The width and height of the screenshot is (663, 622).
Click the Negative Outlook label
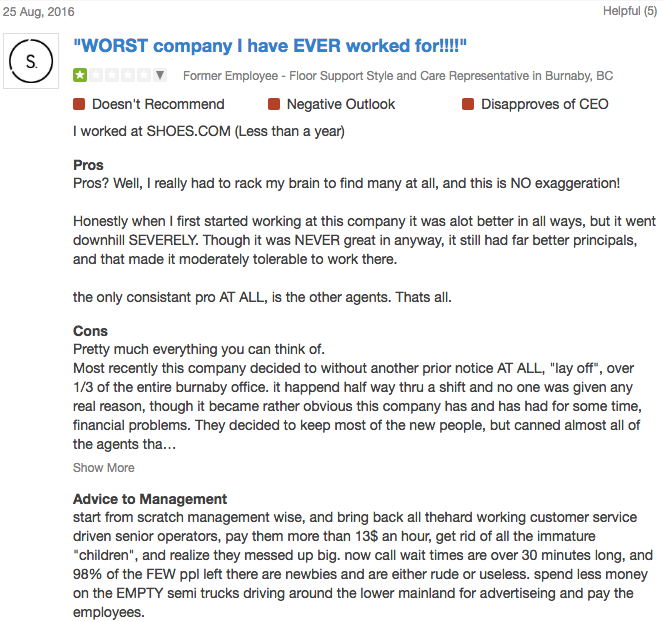341,104
